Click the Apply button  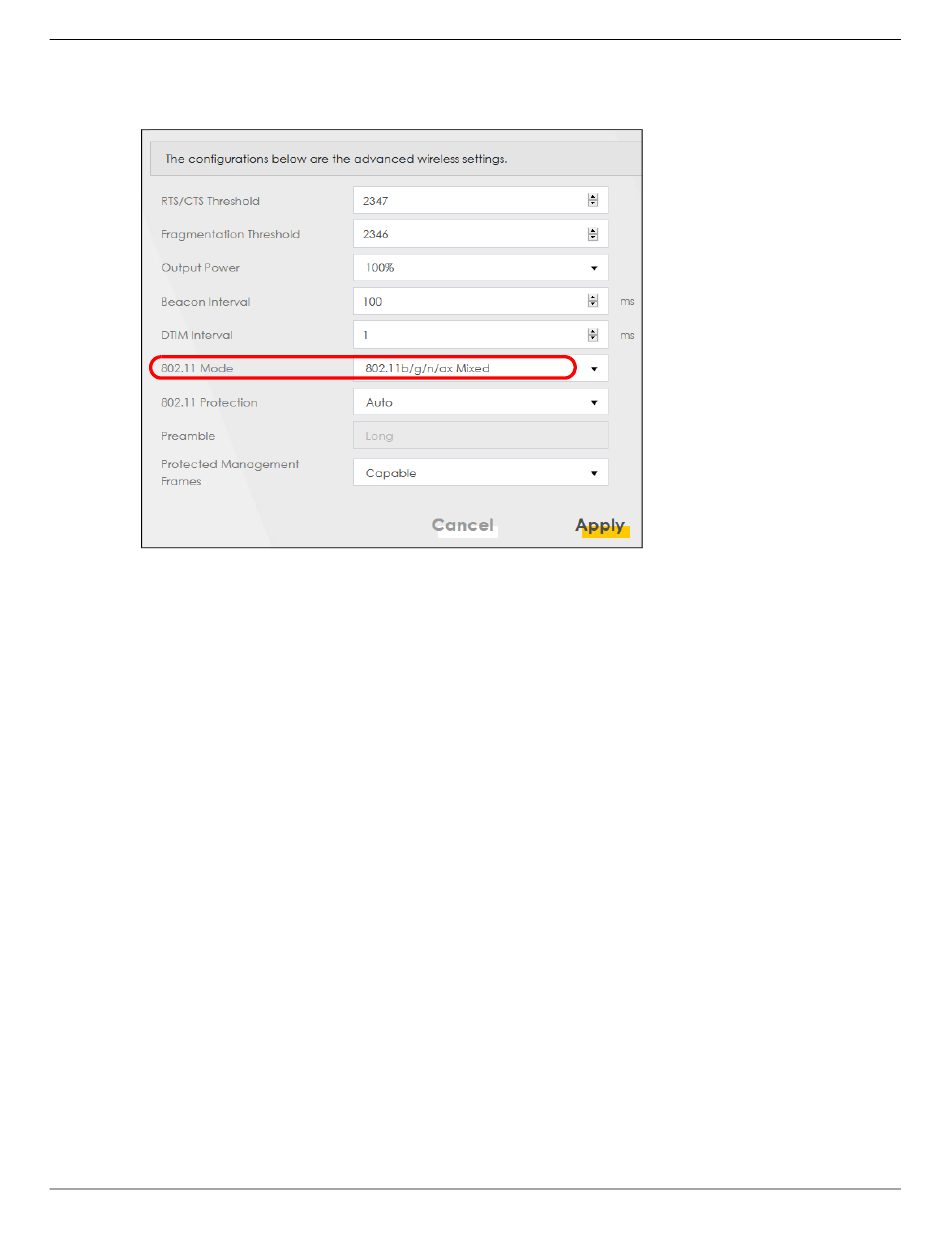600,525
